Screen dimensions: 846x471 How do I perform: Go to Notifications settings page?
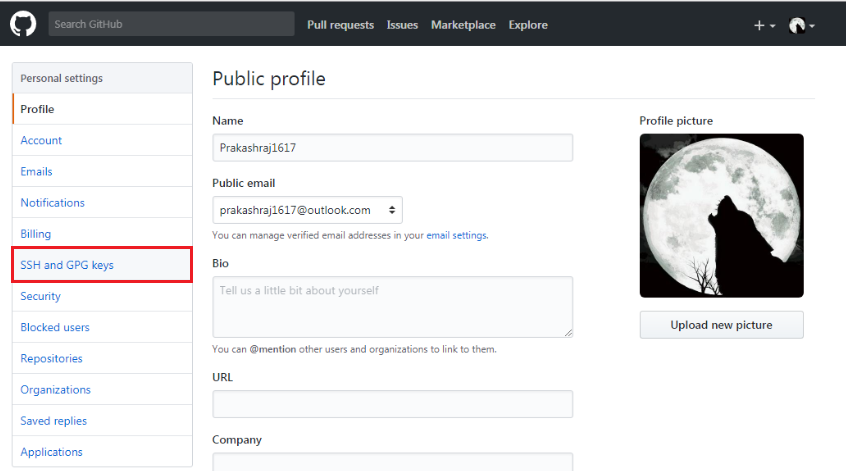52,202
